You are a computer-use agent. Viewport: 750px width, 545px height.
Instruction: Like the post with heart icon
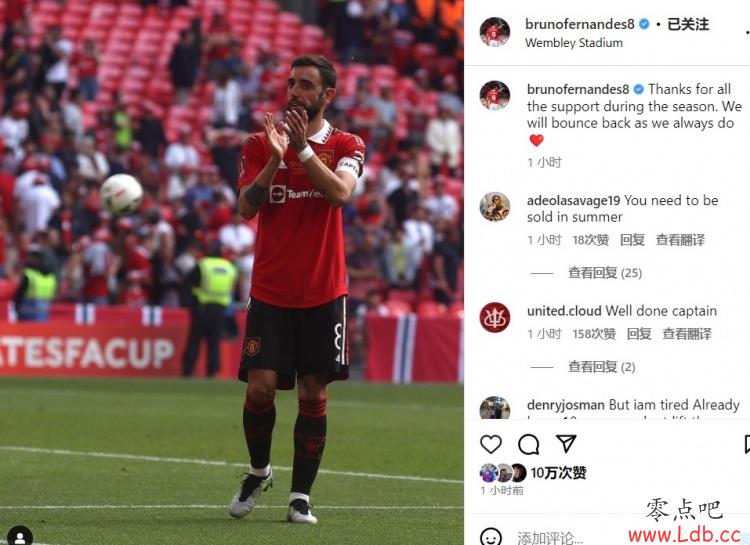point(491,445)
